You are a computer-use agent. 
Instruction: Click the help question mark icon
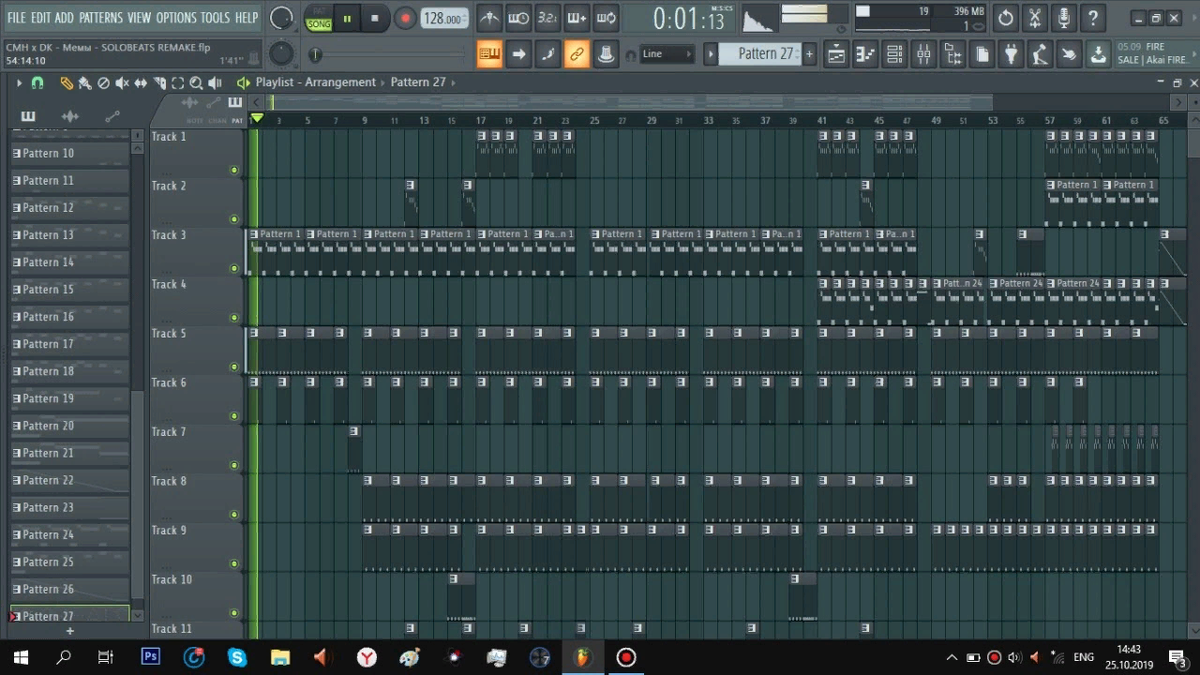pyautogui.click(x=1093, y=18)
